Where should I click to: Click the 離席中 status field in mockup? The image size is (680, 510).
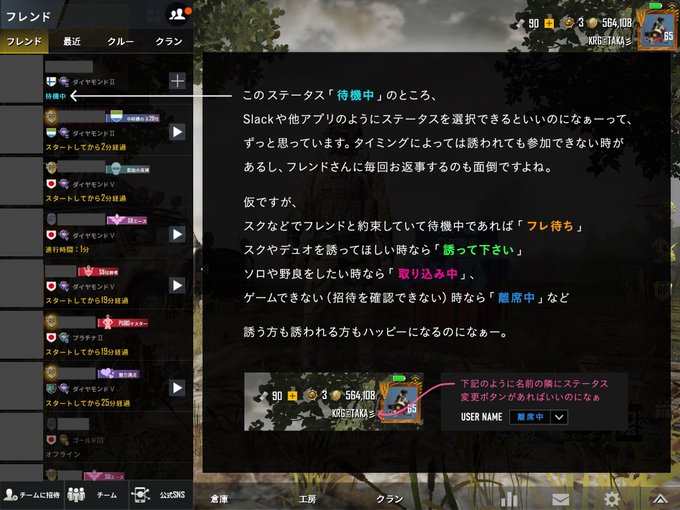click(x=530, y=417)
